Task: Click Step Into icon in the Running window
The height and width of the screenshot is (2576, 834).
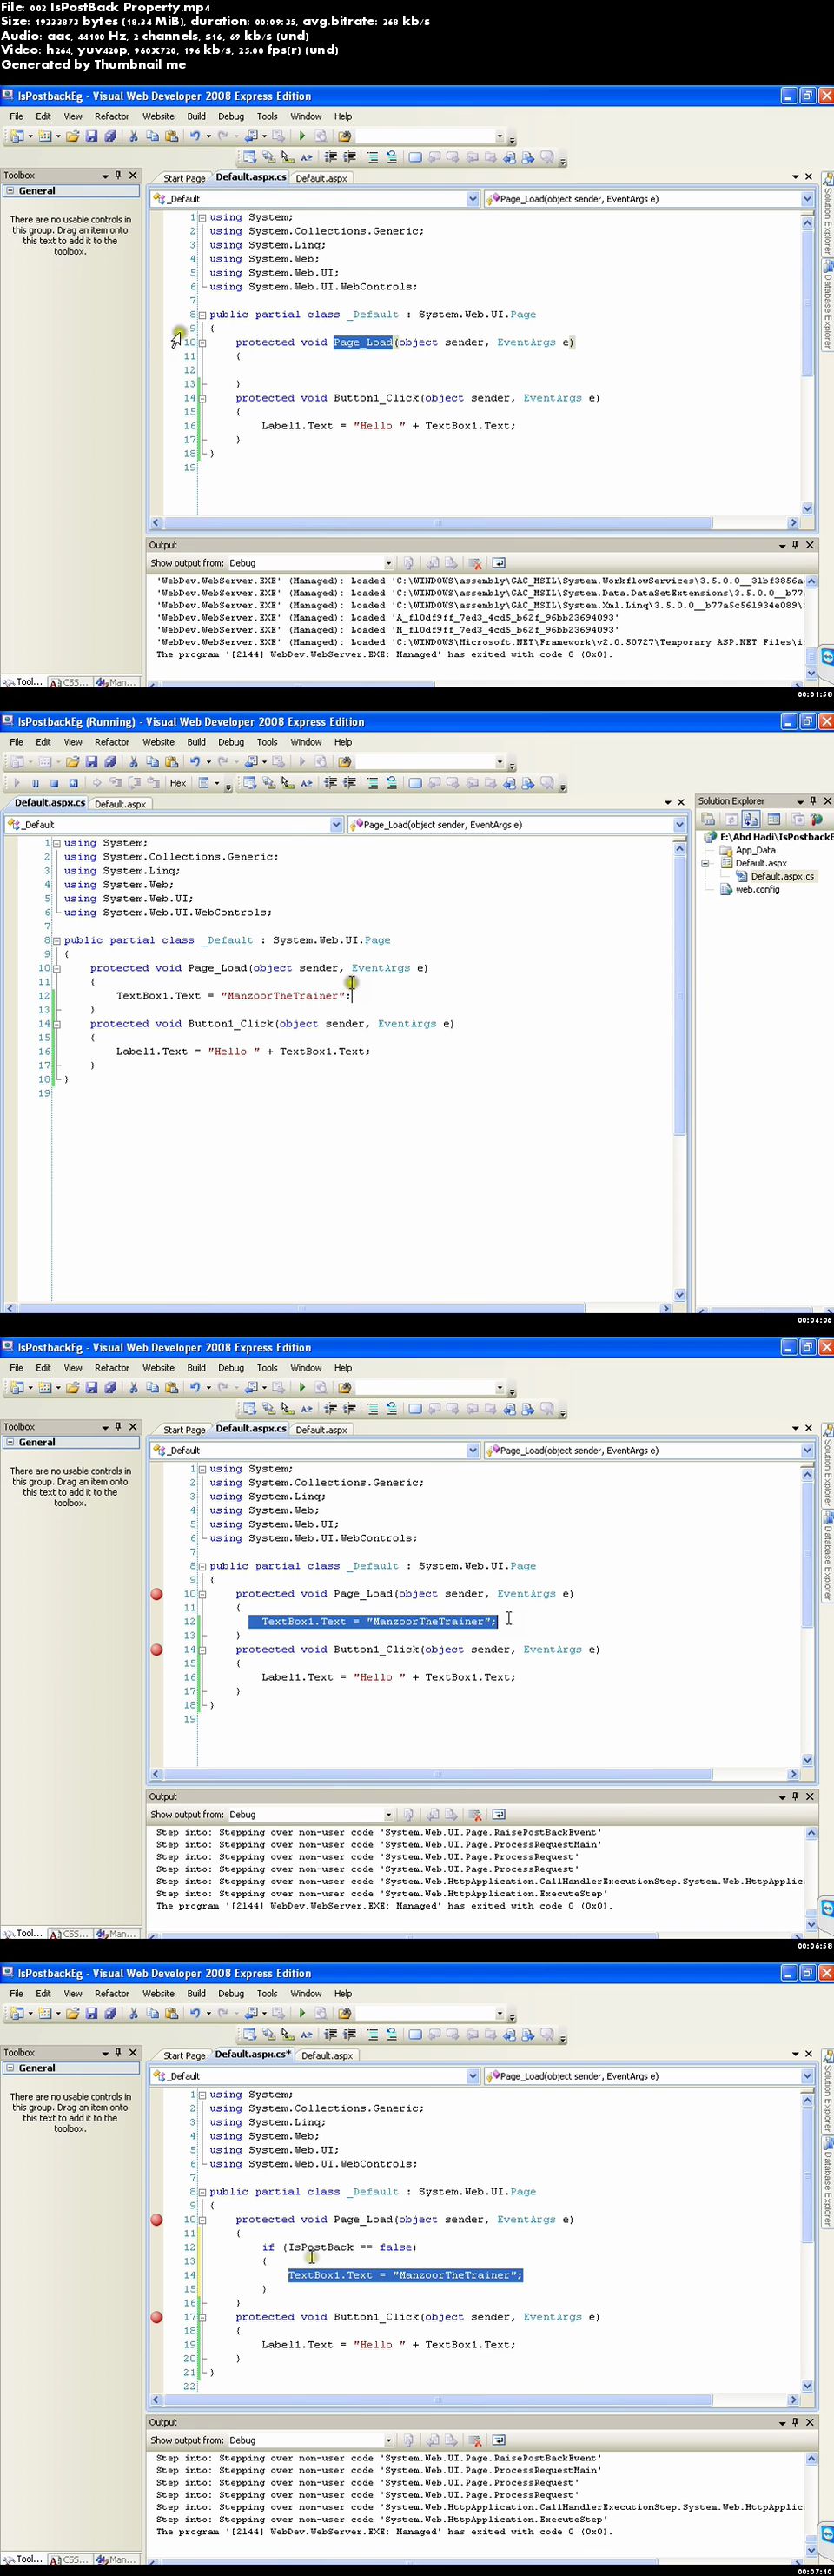Action: (x=116, y=783)
